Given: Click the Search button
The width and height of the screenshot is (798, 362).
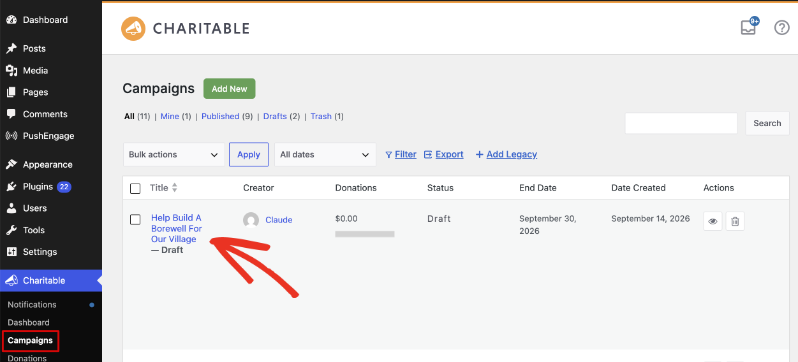Looking at the screenshot, I should pyautogui.click(x=767, y=123).
